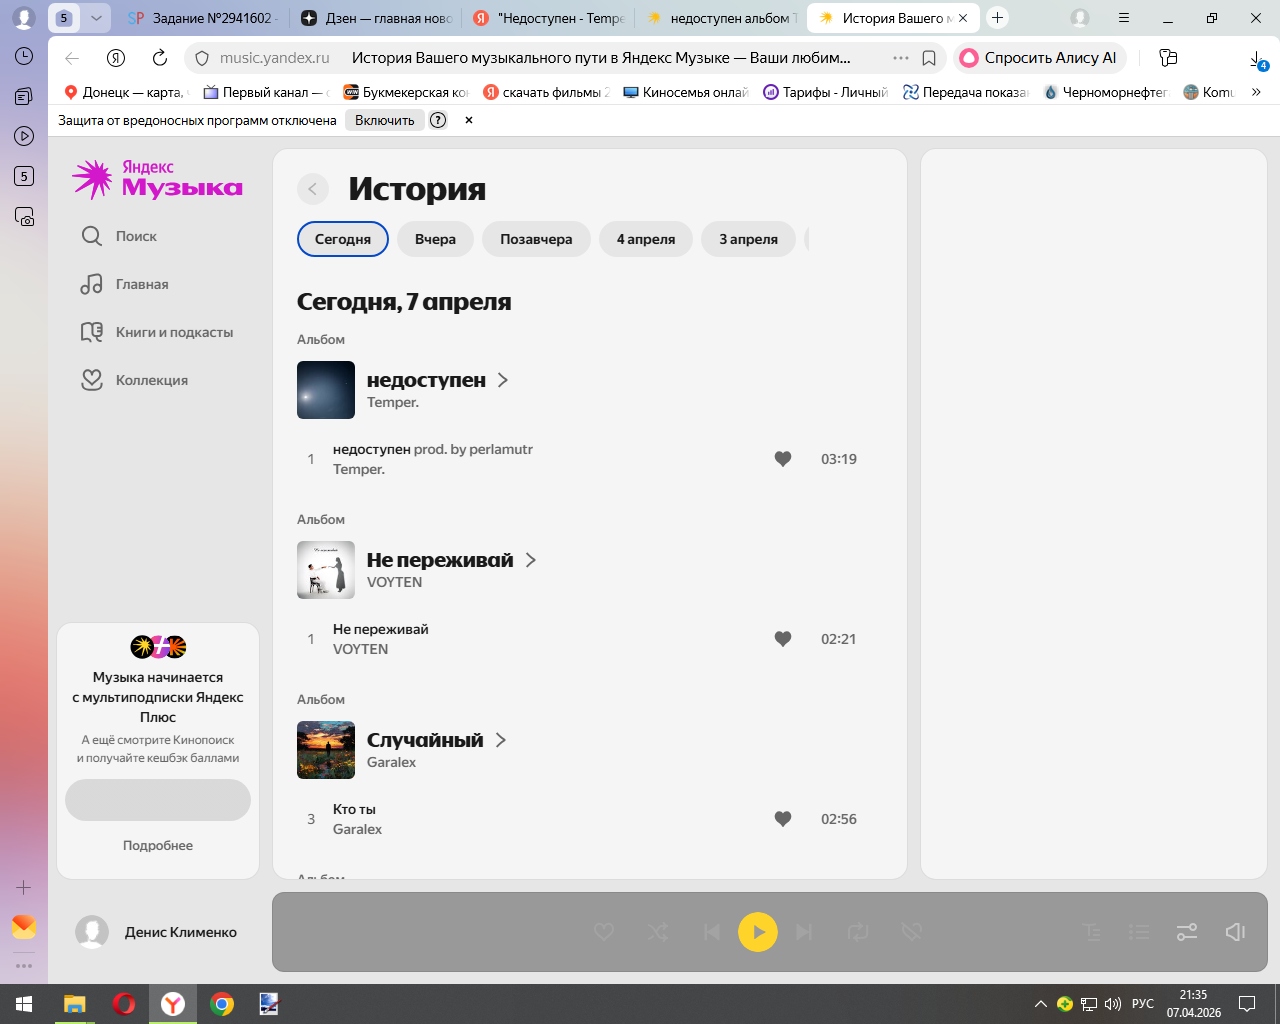Open page options three dots in address bar
The height and width of the screenshot is (1024, 1280).
point(901,58)
